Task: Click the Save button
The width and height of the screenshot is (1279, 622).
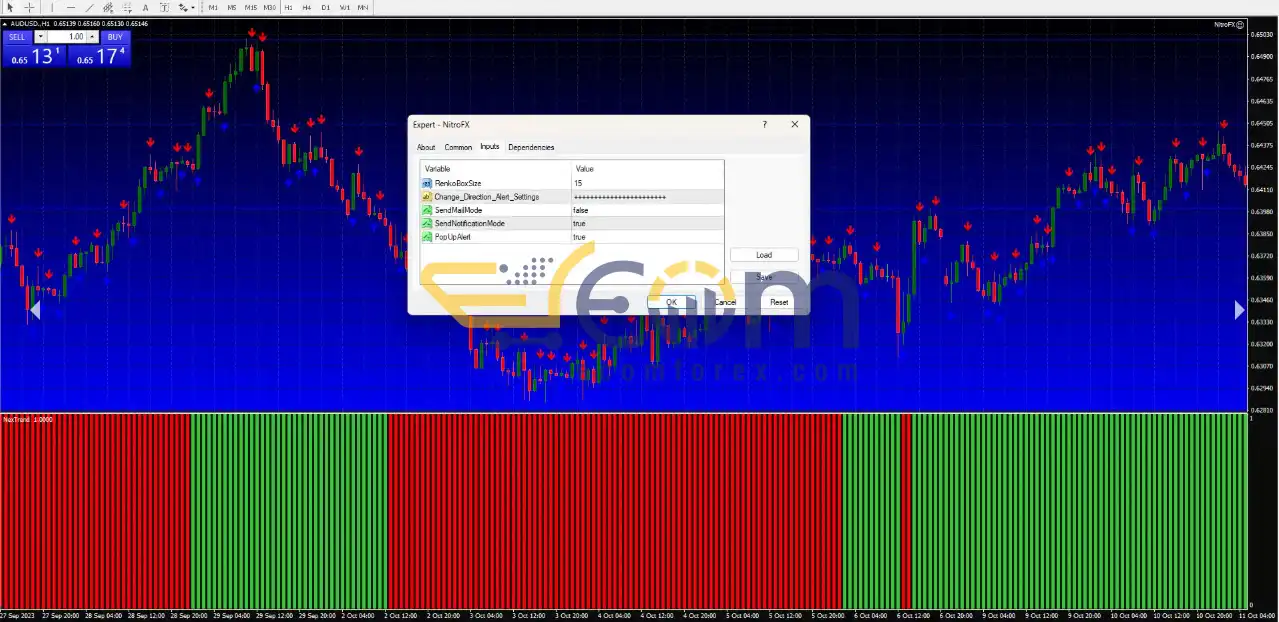Action: tap(764, 277)
